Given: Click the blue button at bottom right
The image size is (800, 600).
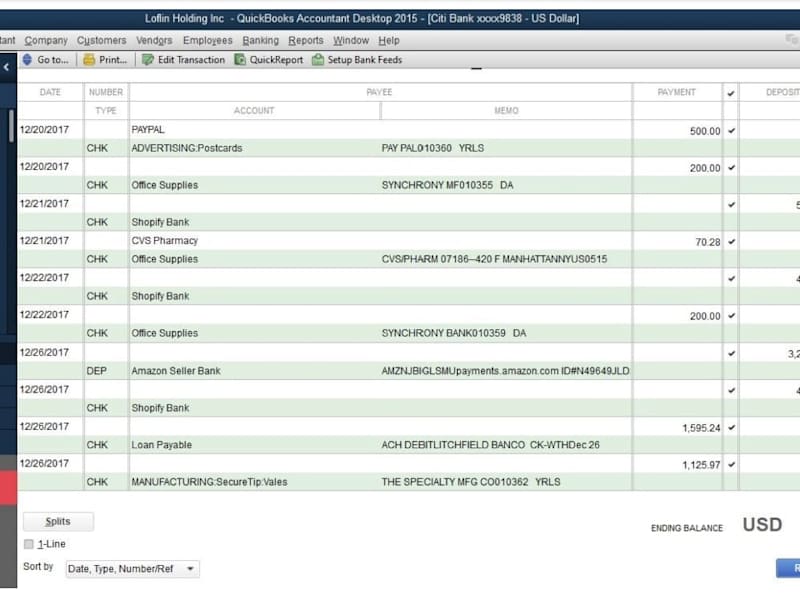Looking at the screenshot, I should (x=788, y=568).
